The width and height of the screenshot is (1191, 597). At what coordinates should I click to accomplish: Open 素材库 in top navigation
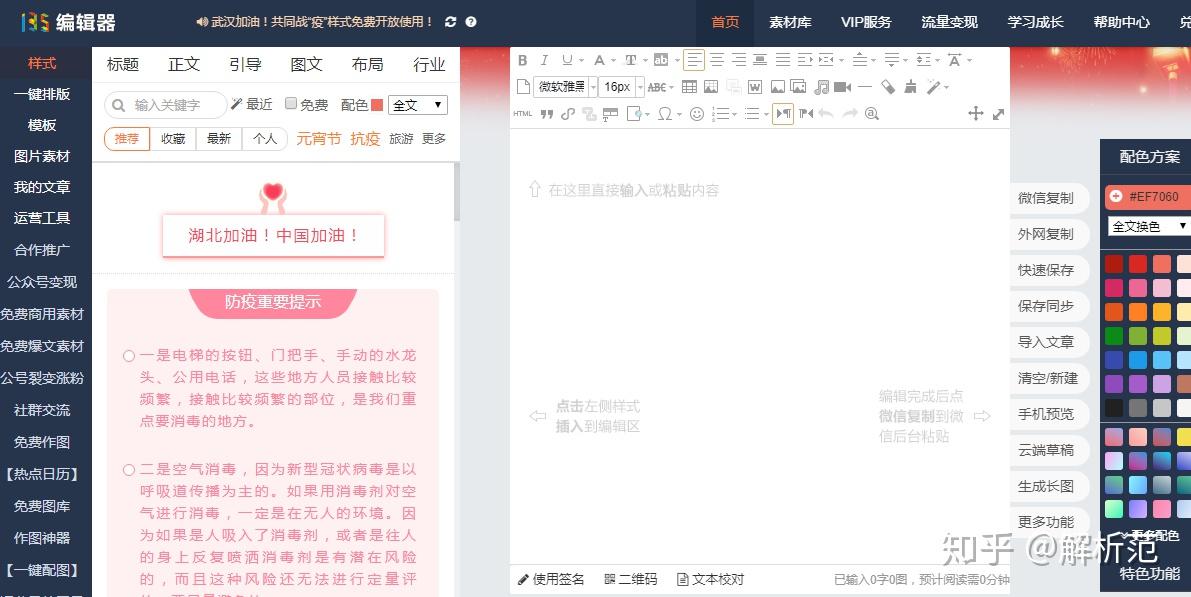tap(790, 22)
